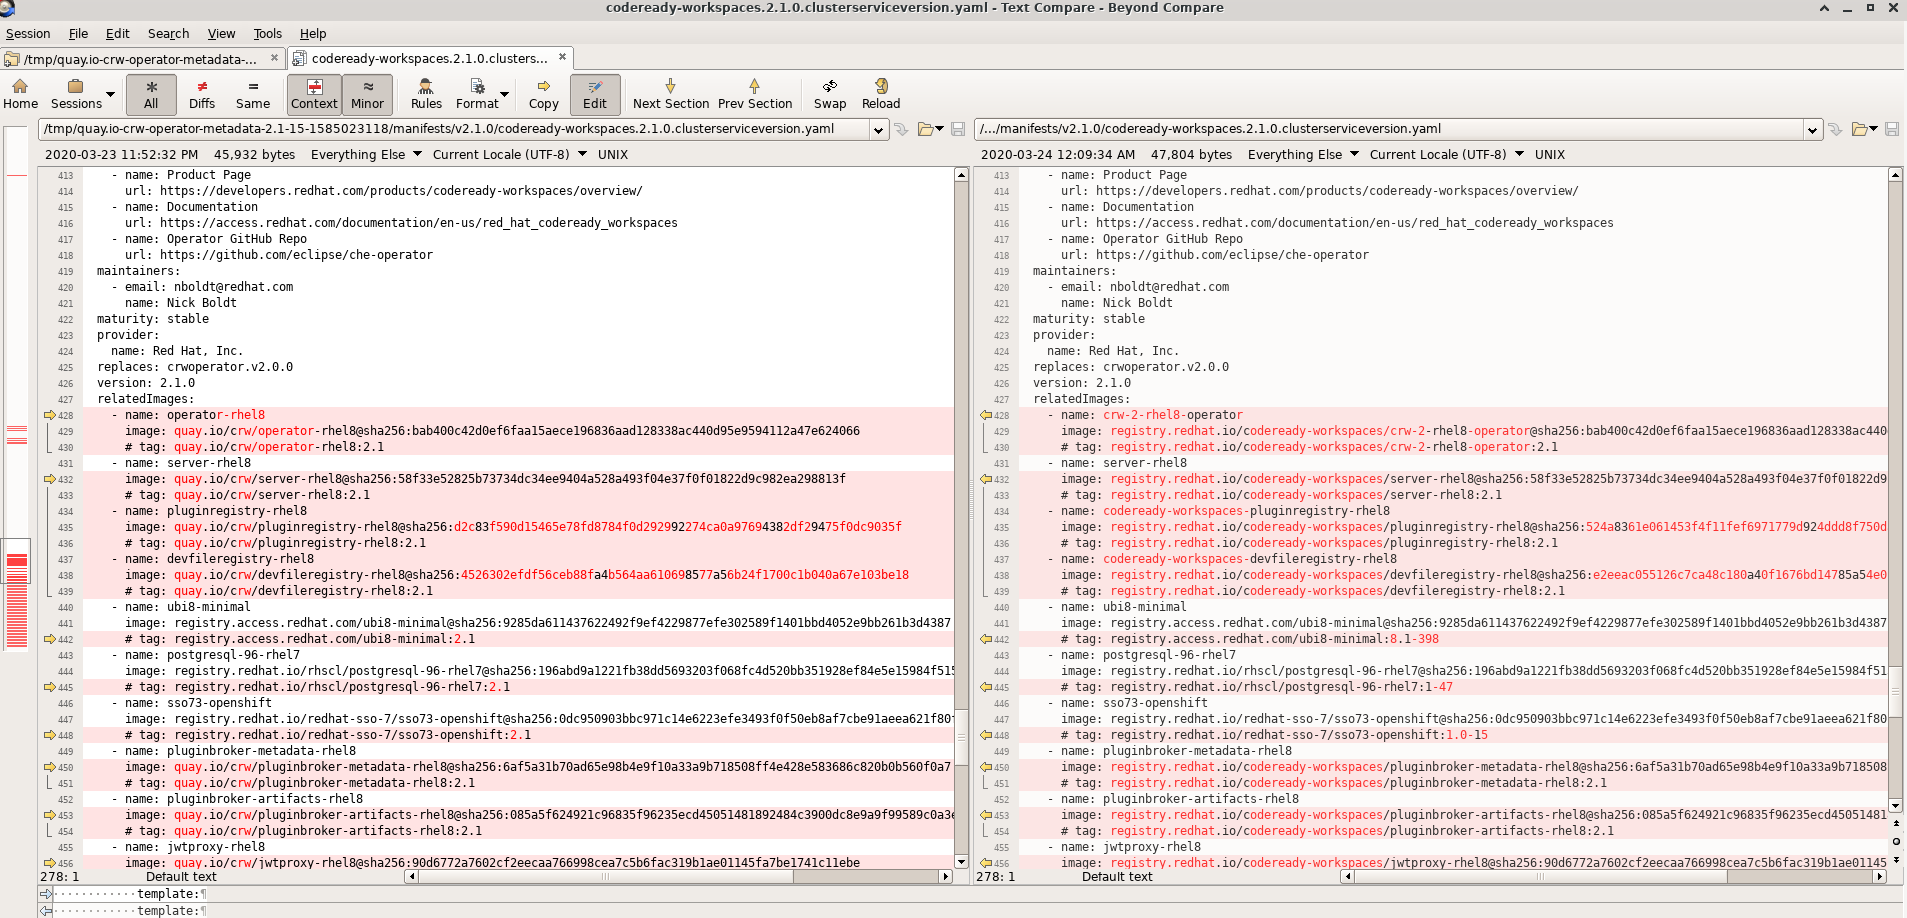The image size is (1907, 918).
Task: Toggle Minor differences display
Action: tap(367, 94)
